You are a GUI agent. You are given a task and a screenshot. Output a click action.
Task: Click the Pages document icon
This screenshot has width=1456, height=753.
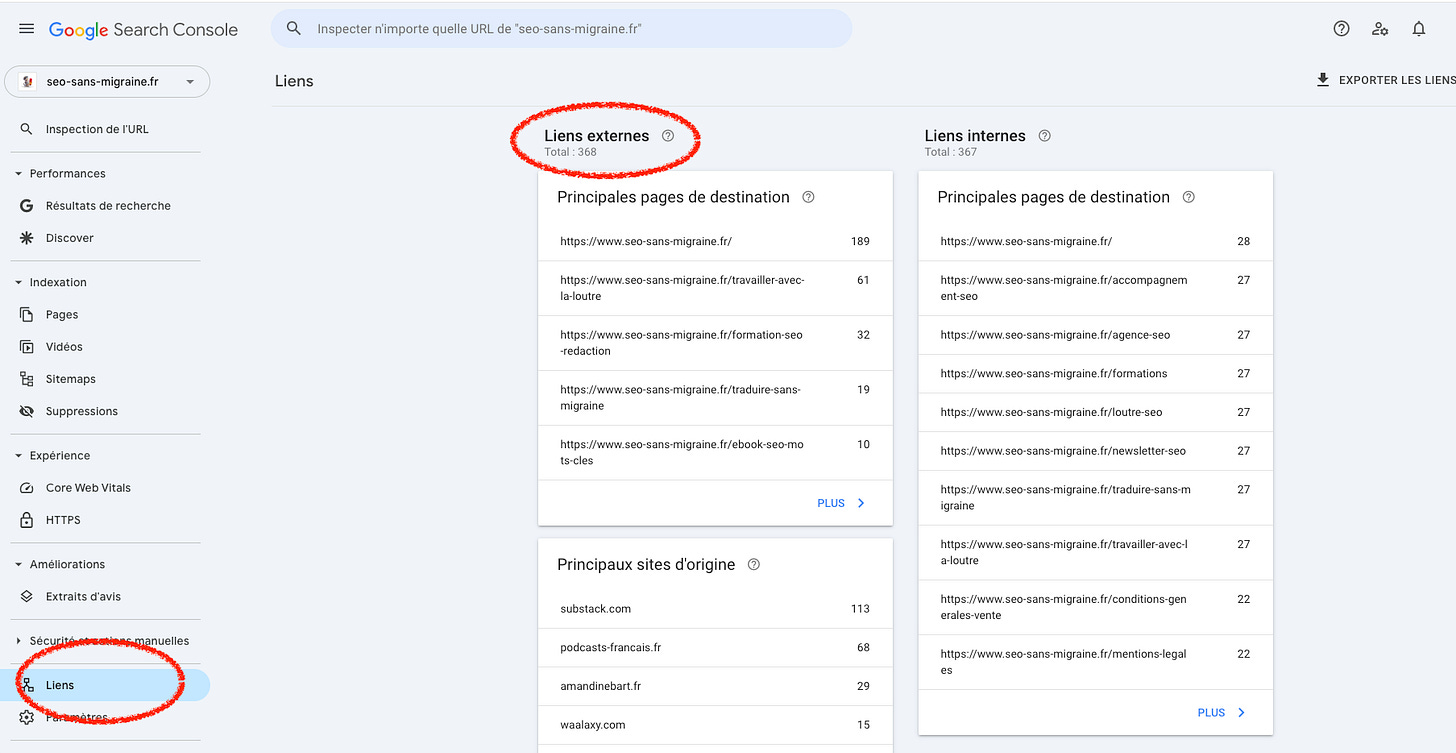[x=27, y=314]
